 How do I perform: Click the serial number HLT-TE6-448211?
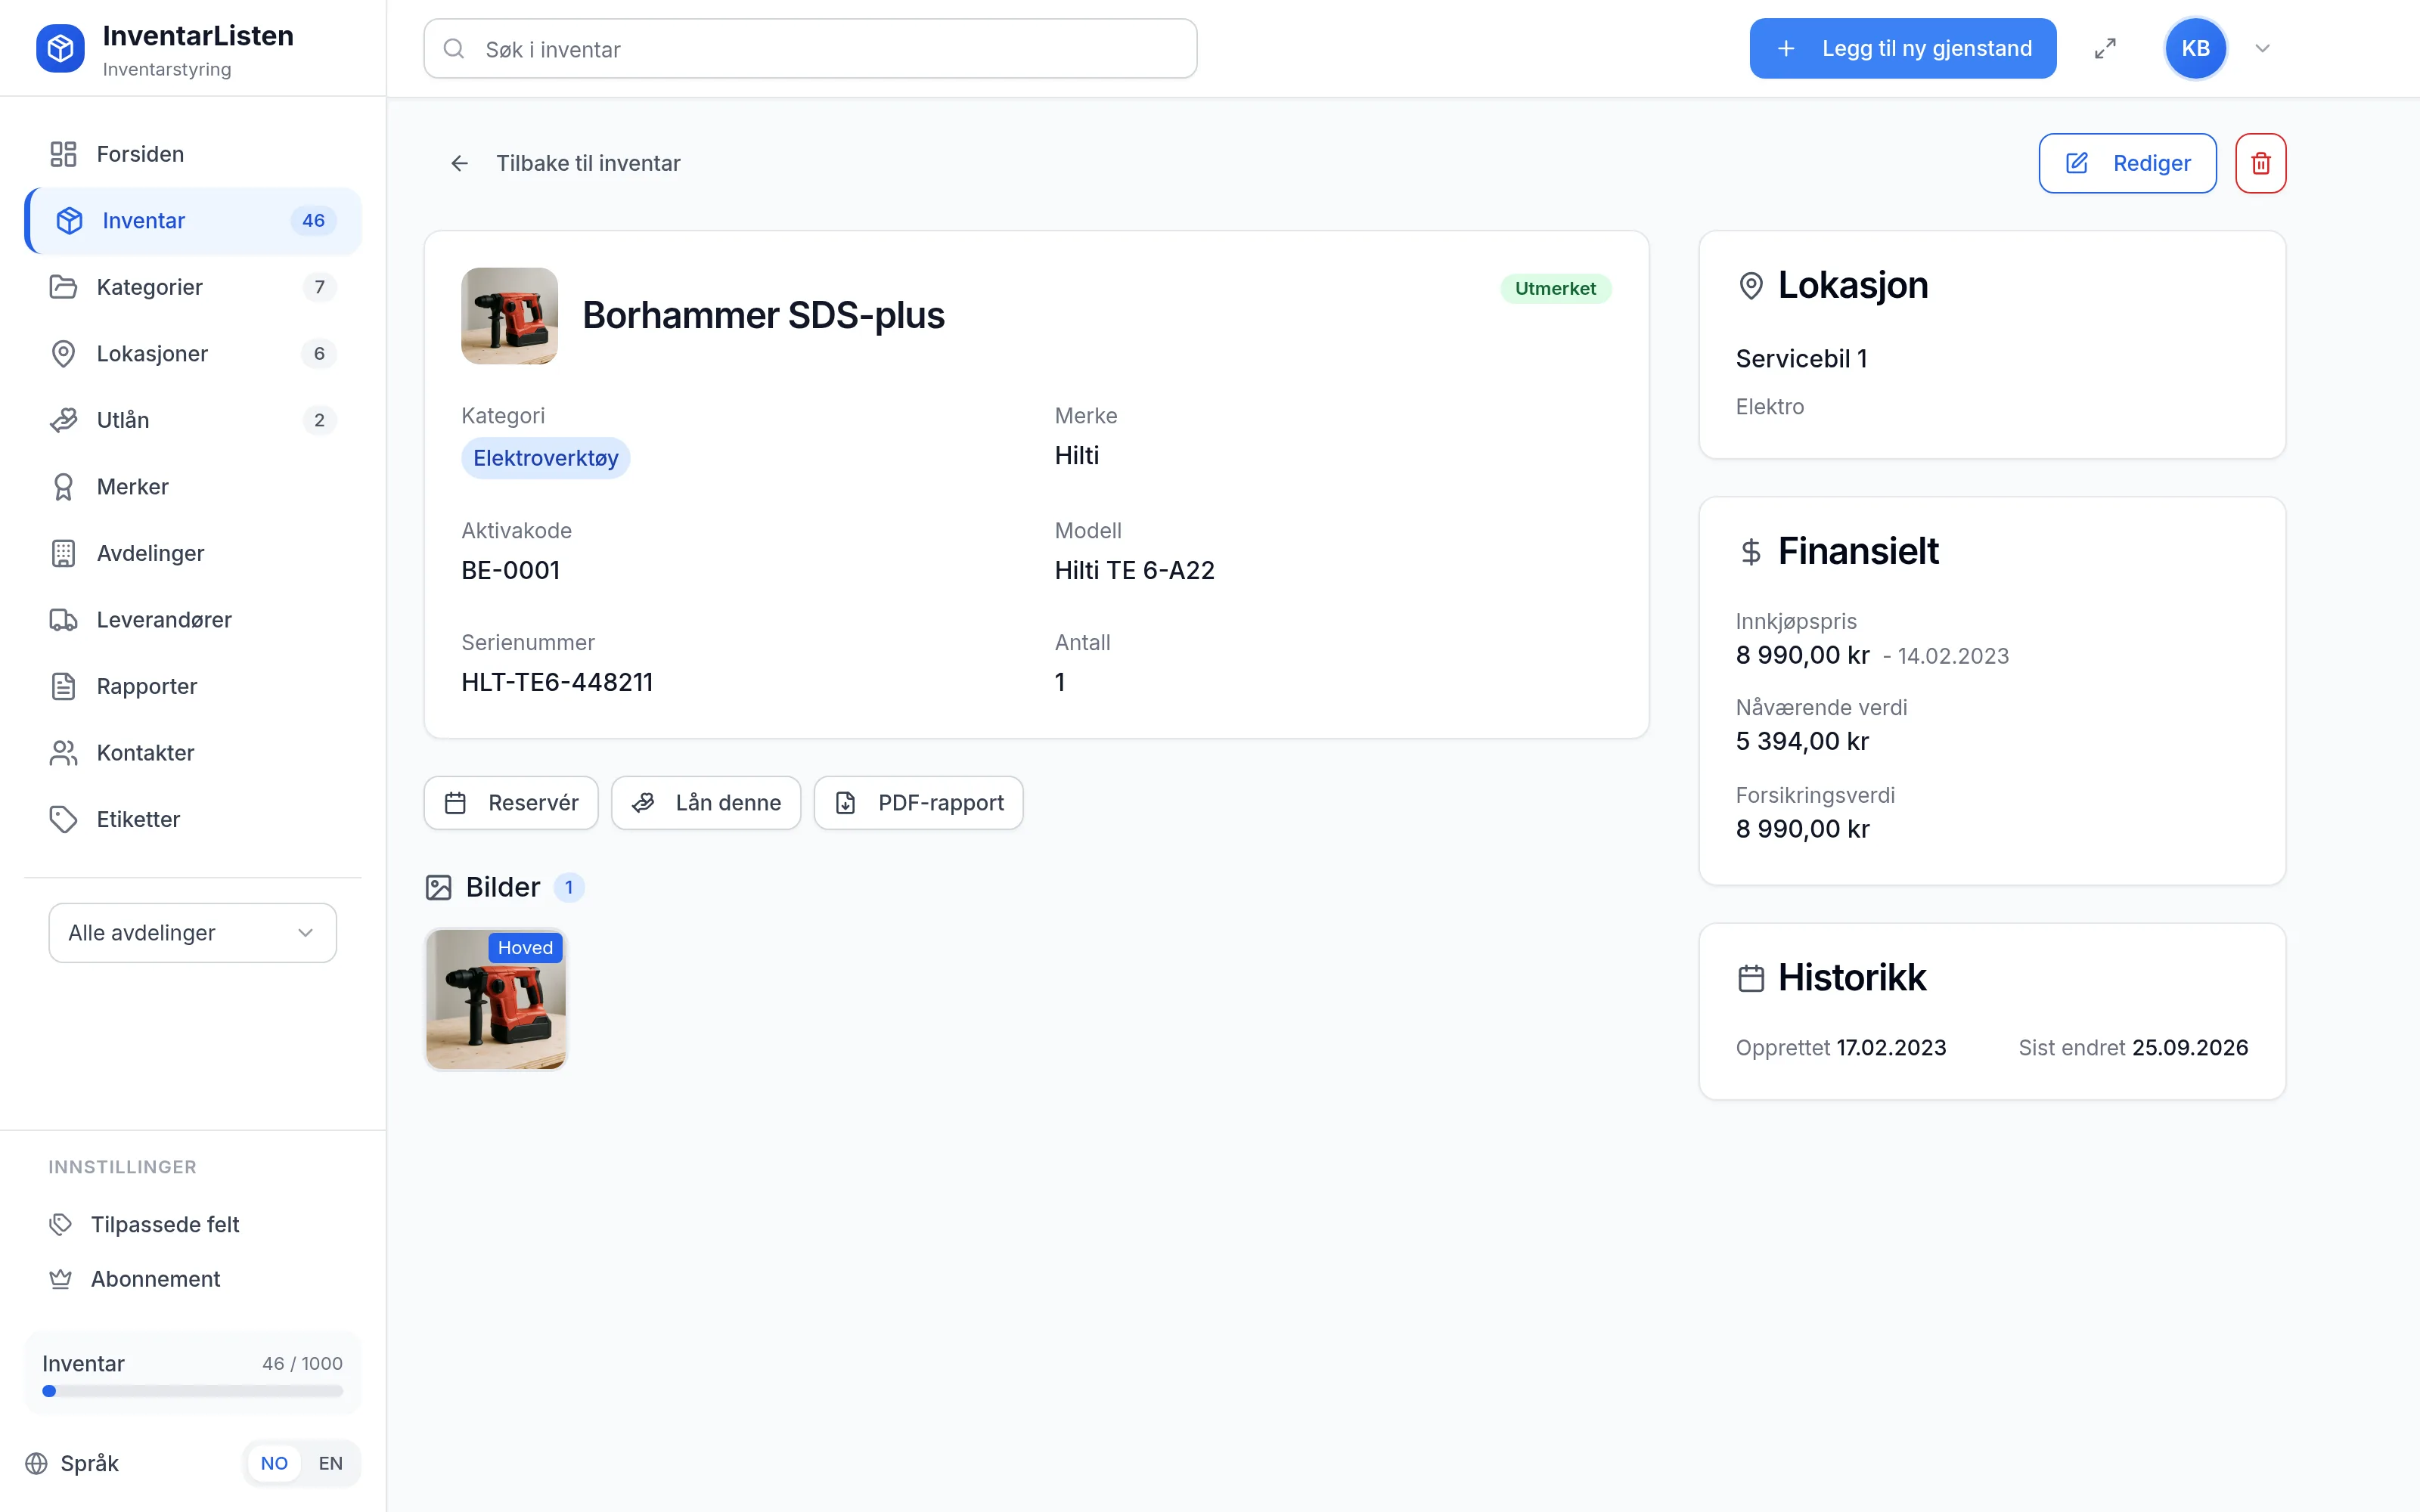pos(557,682)
